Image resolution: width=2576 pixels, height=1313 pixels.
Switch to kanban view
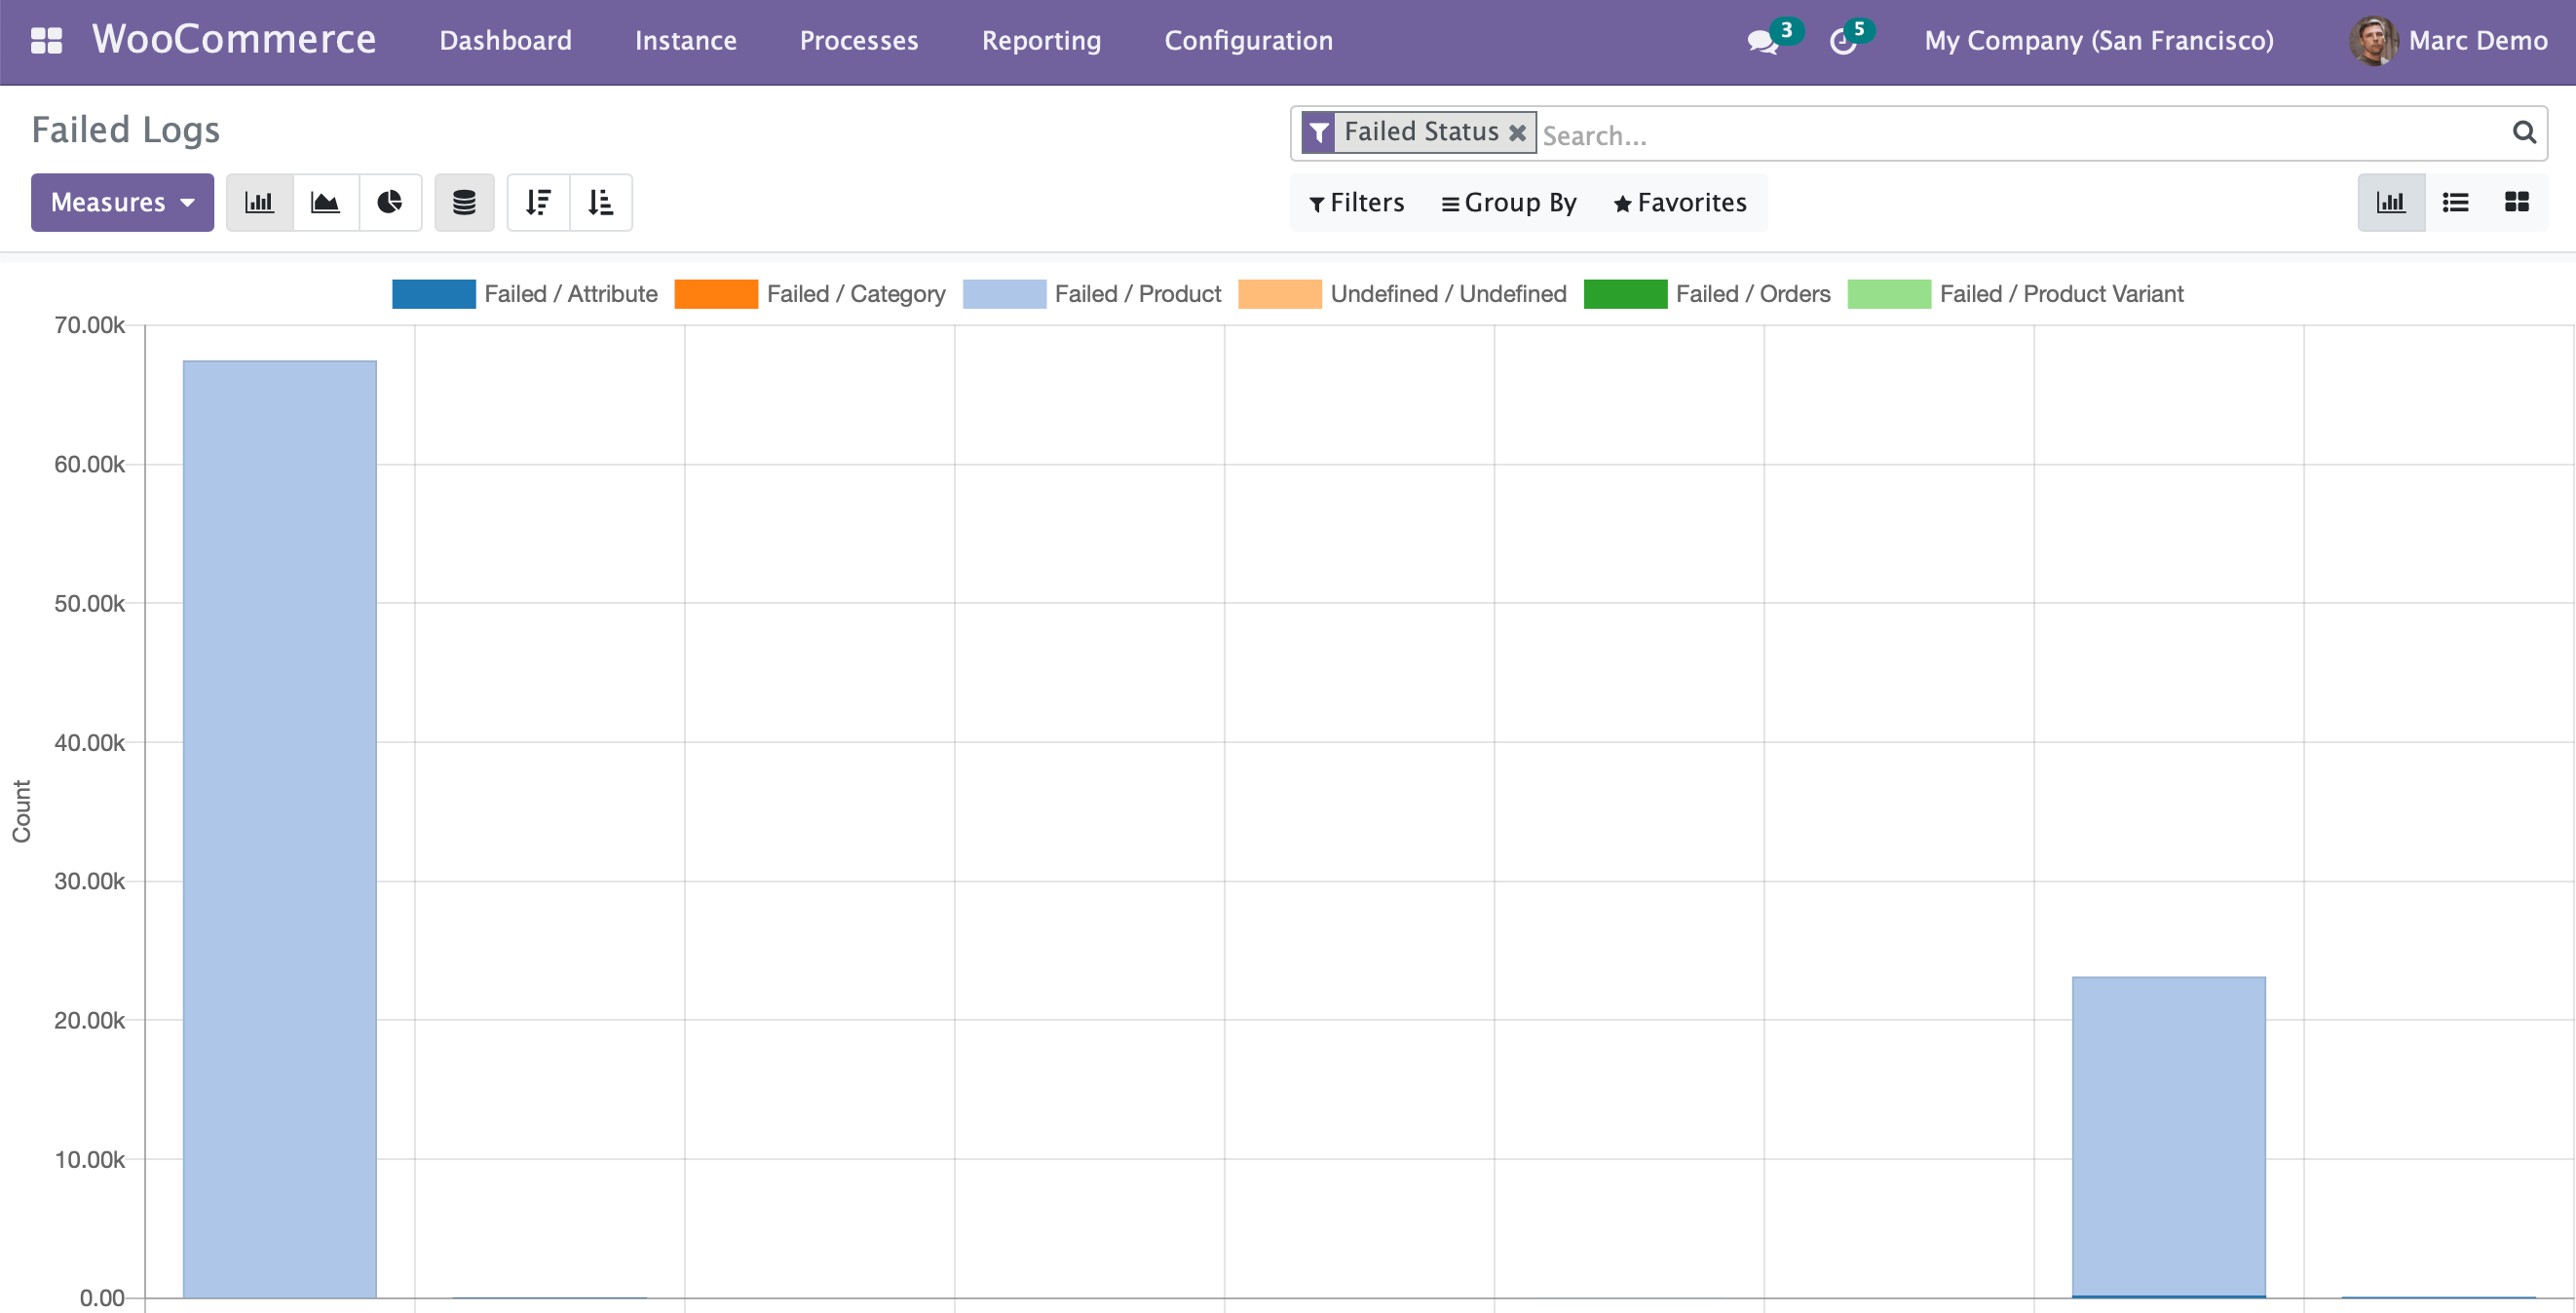tap(2516, 203)
